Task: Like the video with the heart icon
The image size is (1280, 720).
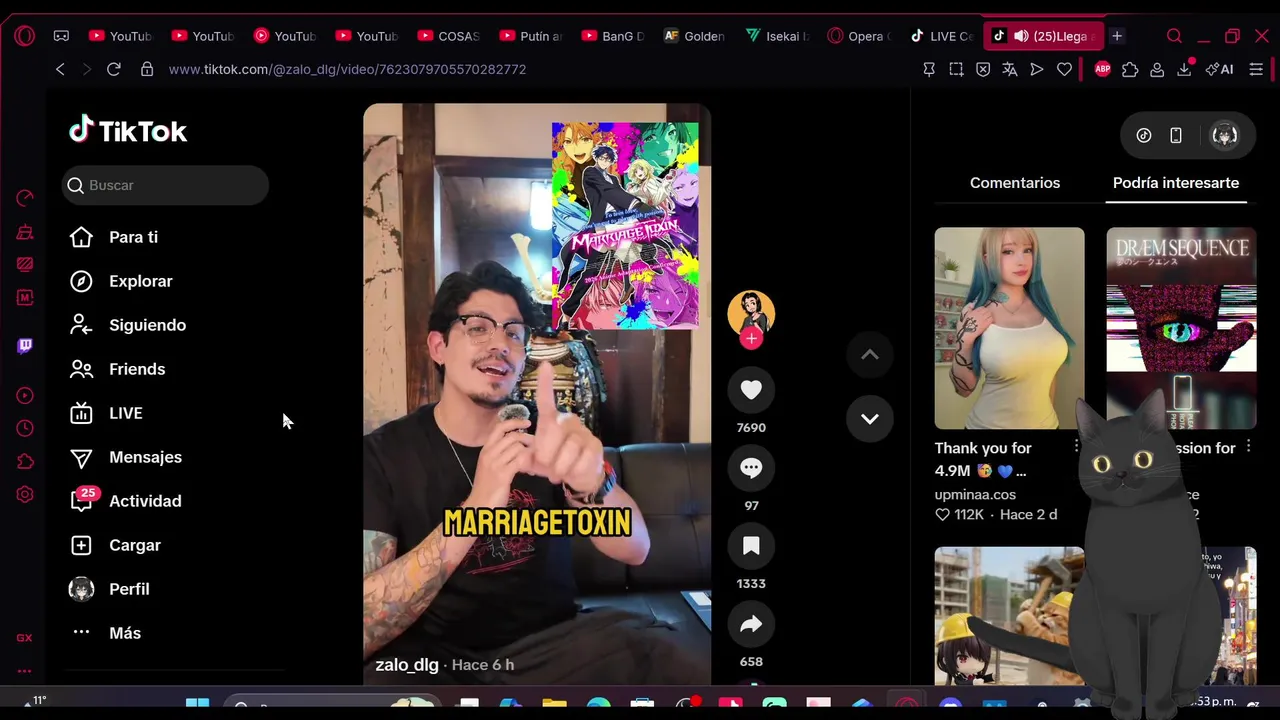Action: coord(751,390)
